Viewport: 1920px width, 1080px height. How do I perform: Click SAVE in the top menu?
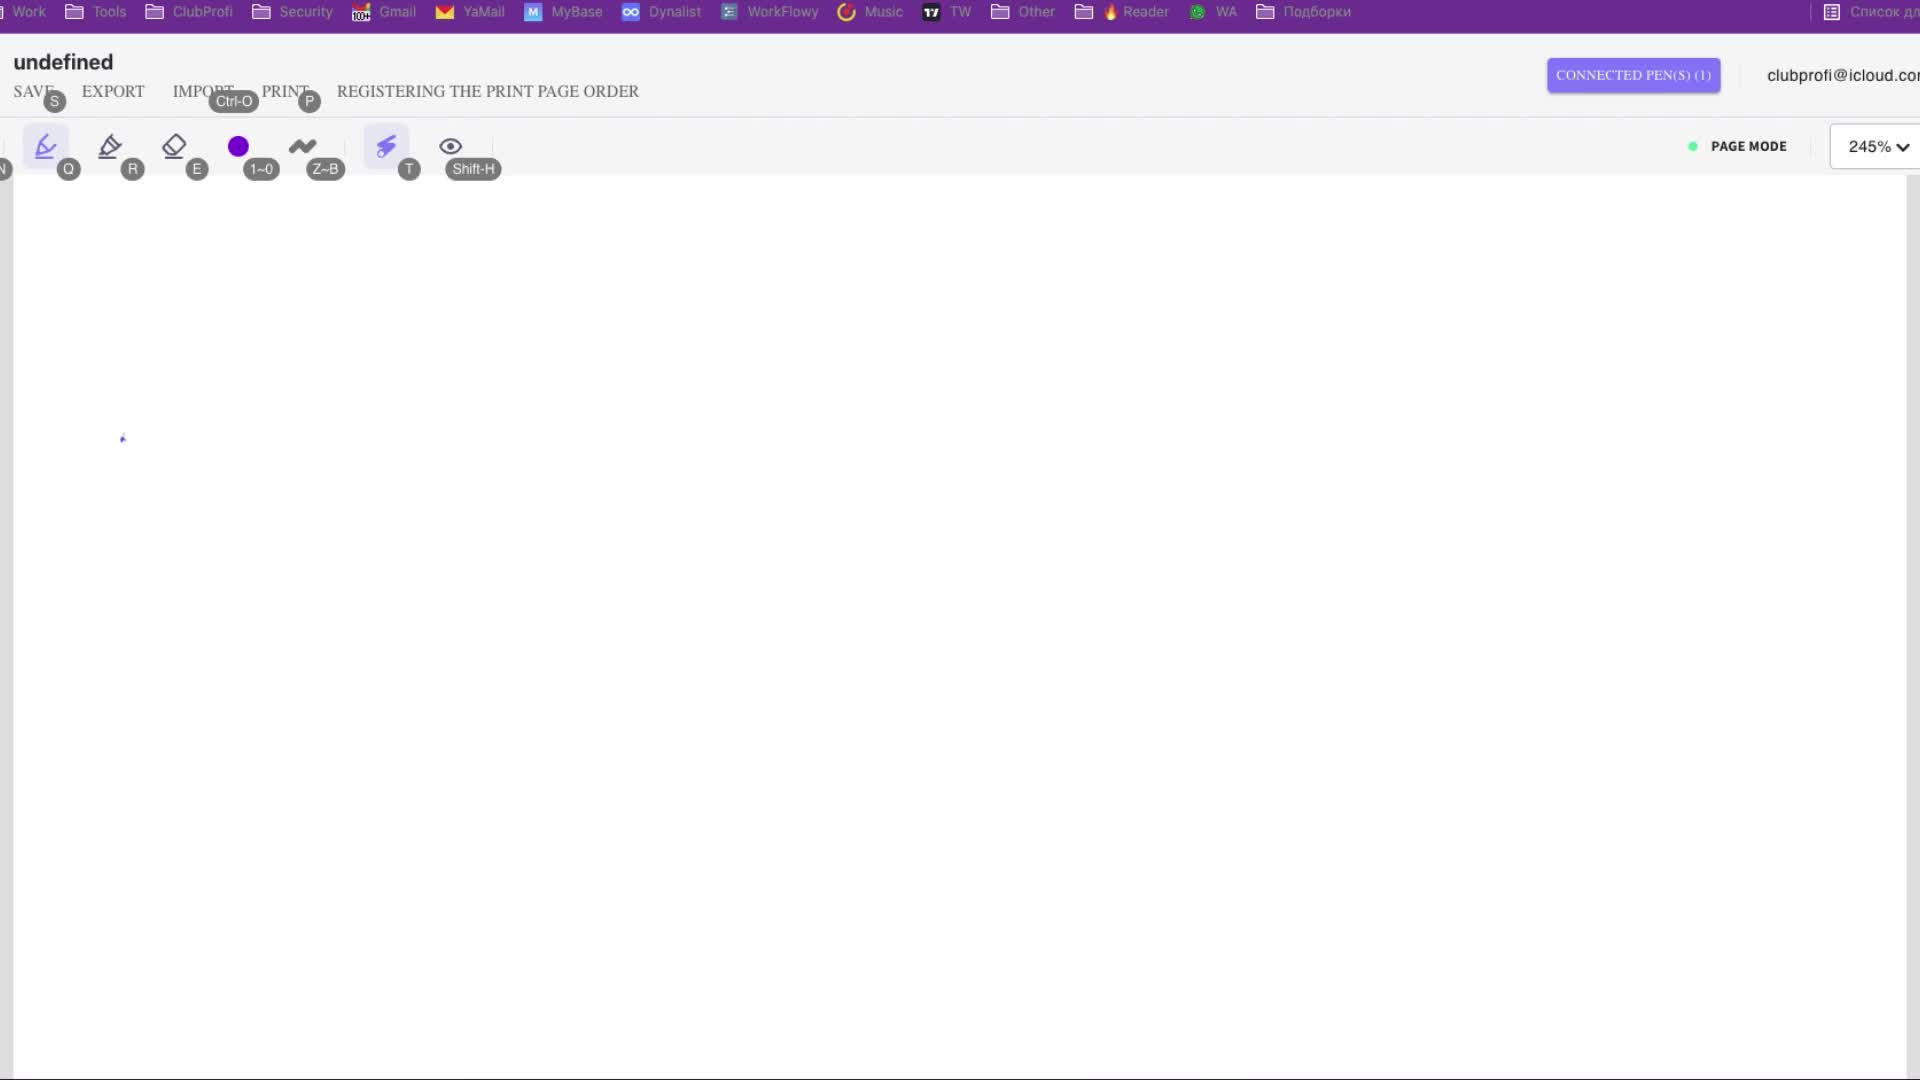pos(30,91)
